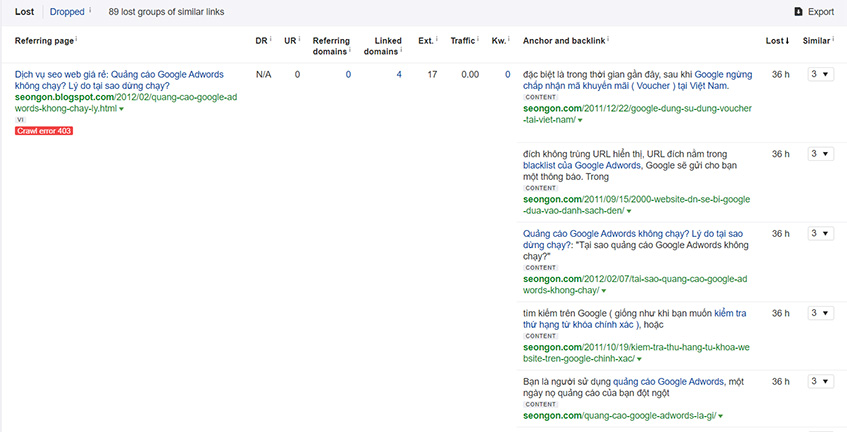Click the referring domains value 0
Viewport: 847px width, 432px height.
(348, 75)
